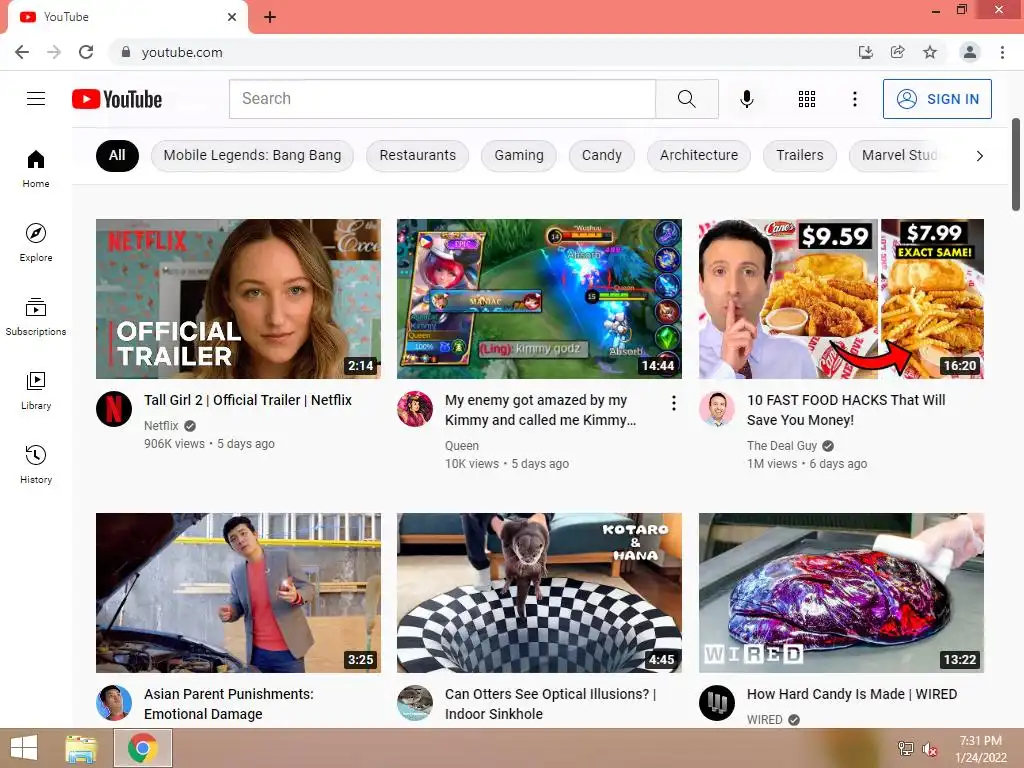This screenshot has height=768, width=1024.
Task: Click the Netflix channel avatar
Action: tap(114, 409)
